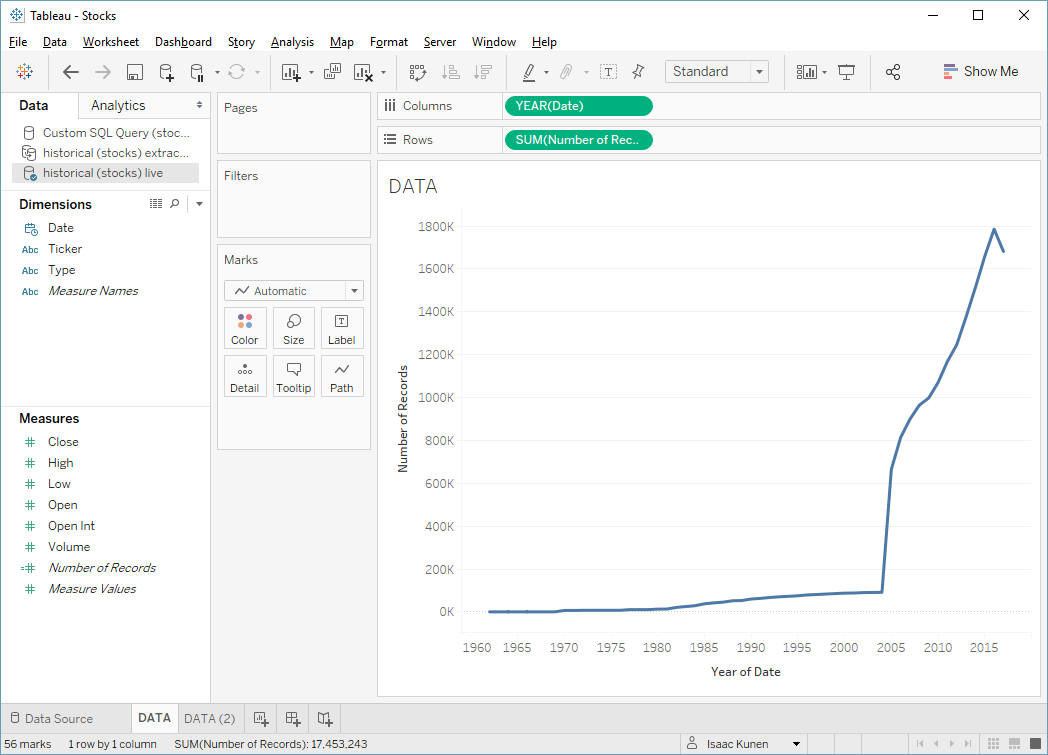Show filmstrip view icon

(1014, 744)
